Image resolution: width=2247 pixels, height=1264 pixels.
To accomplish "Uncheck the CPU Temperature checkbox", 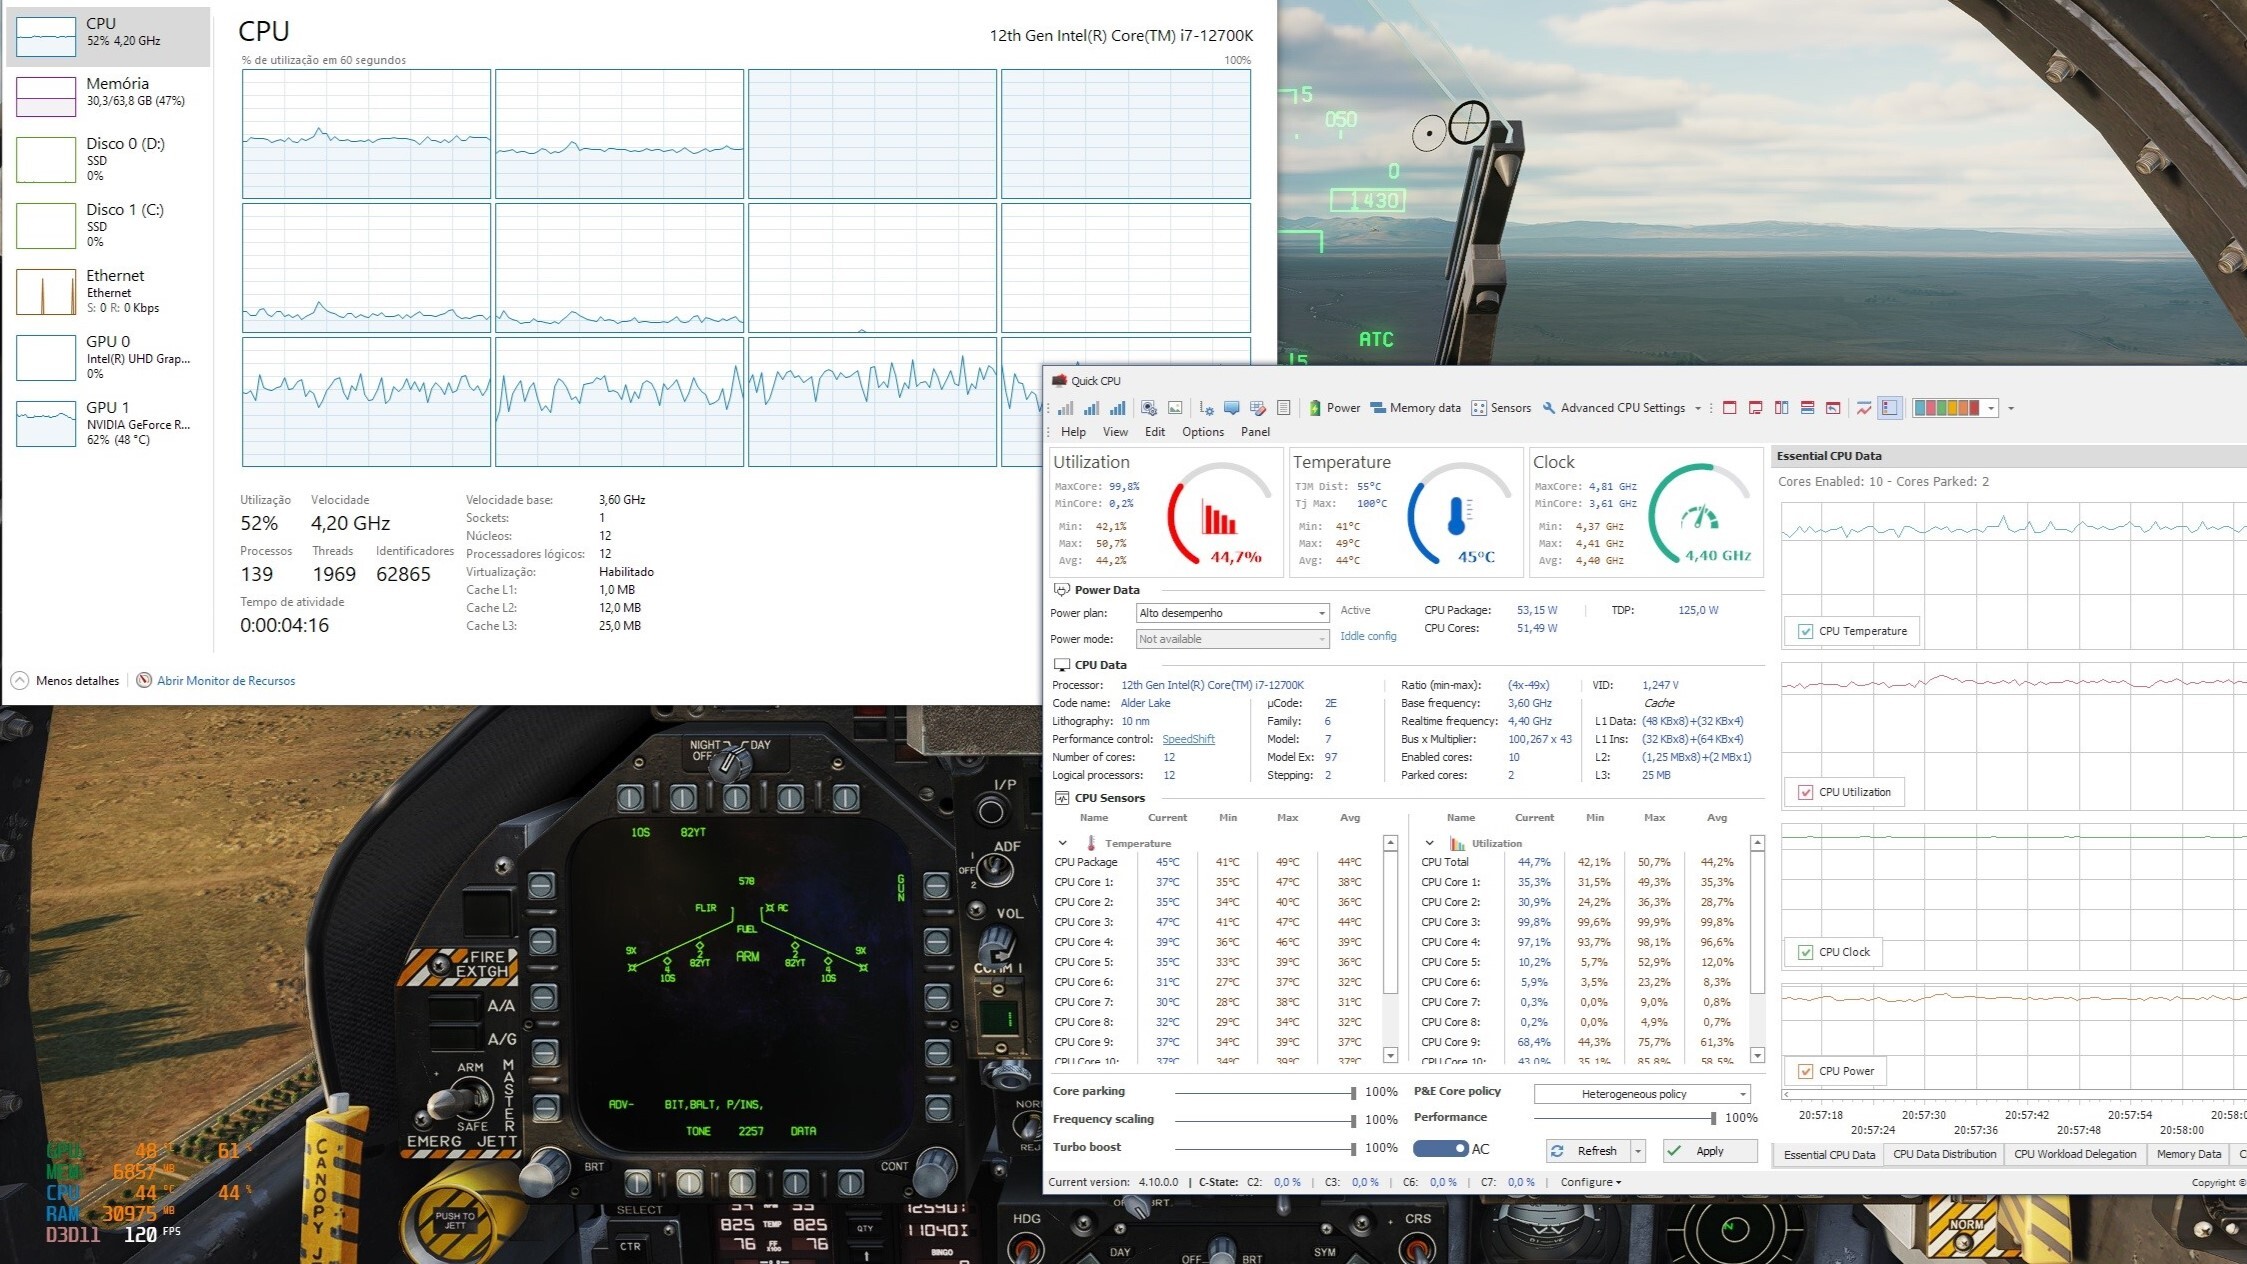I will [1805, 631].
